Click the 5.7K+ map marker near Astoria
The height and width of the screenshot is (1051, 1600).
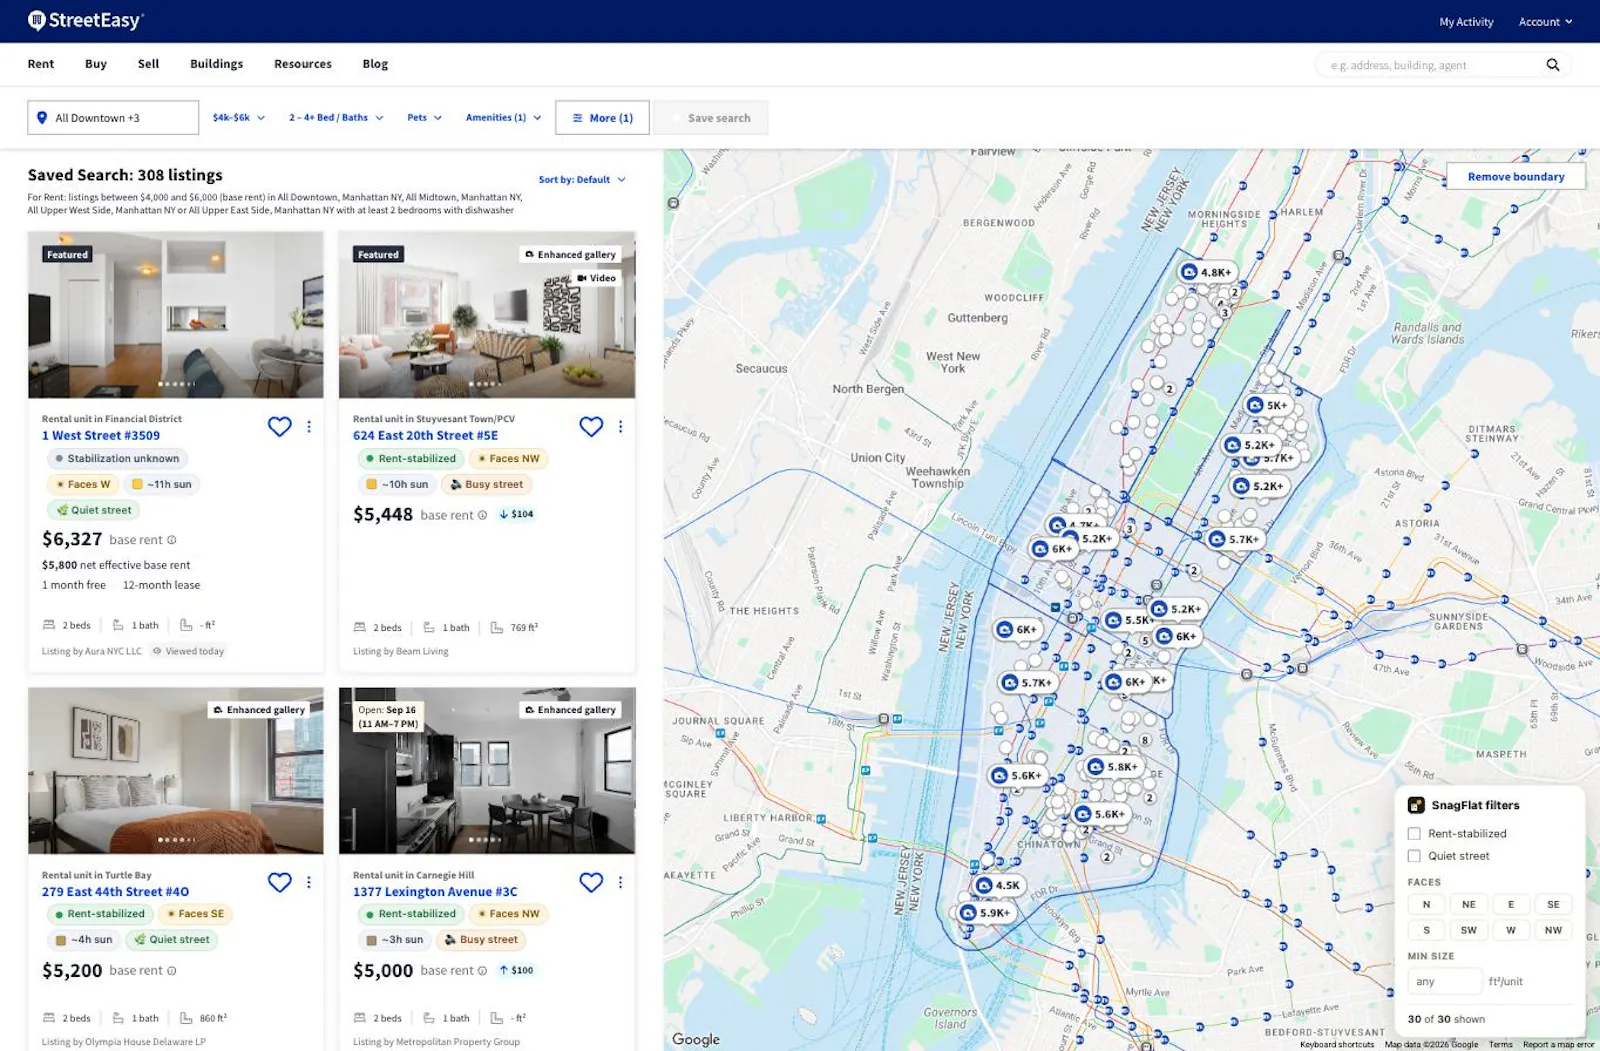point(1234,539)
